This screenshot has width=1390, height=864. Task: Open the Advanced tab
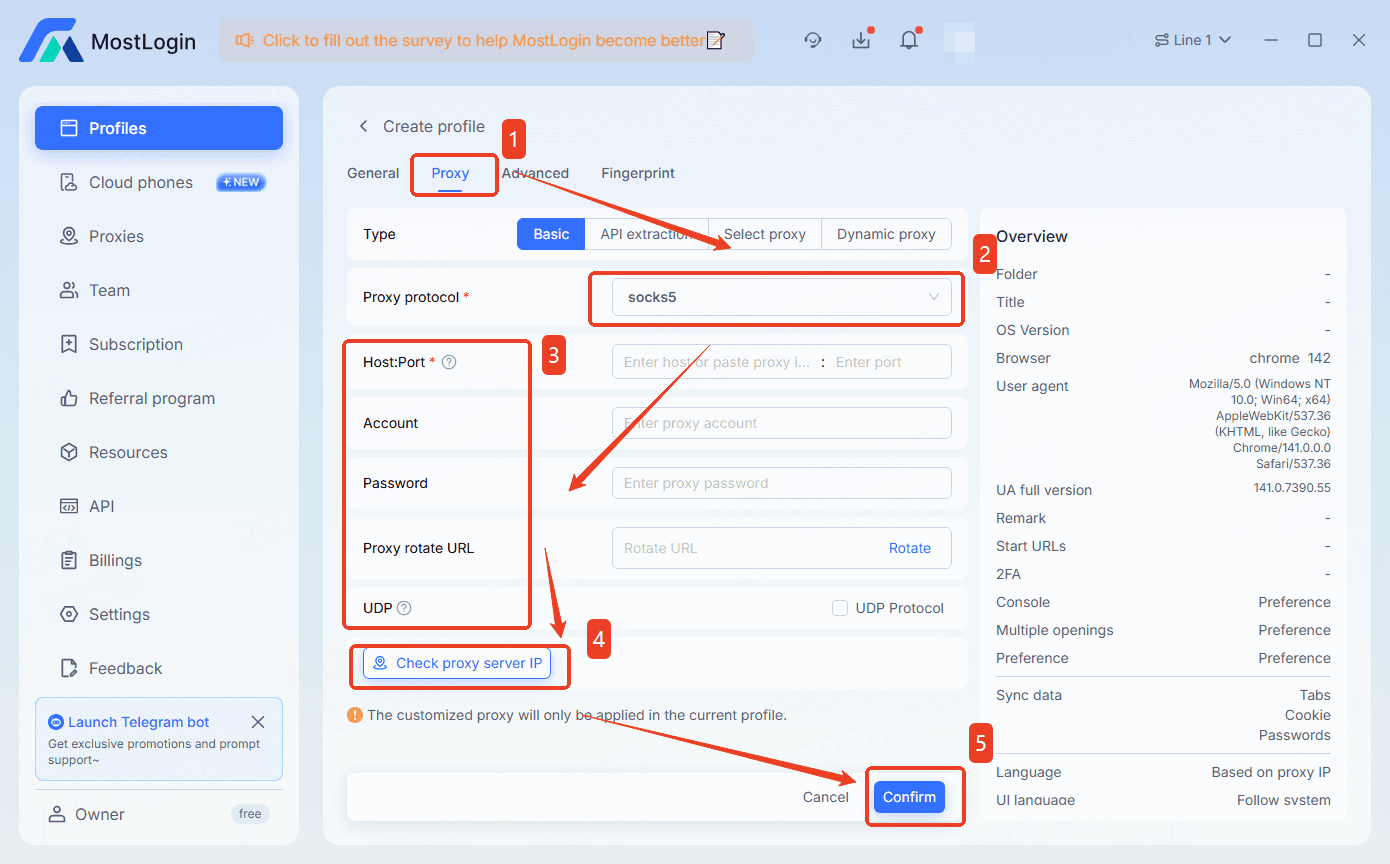point(535,173)
